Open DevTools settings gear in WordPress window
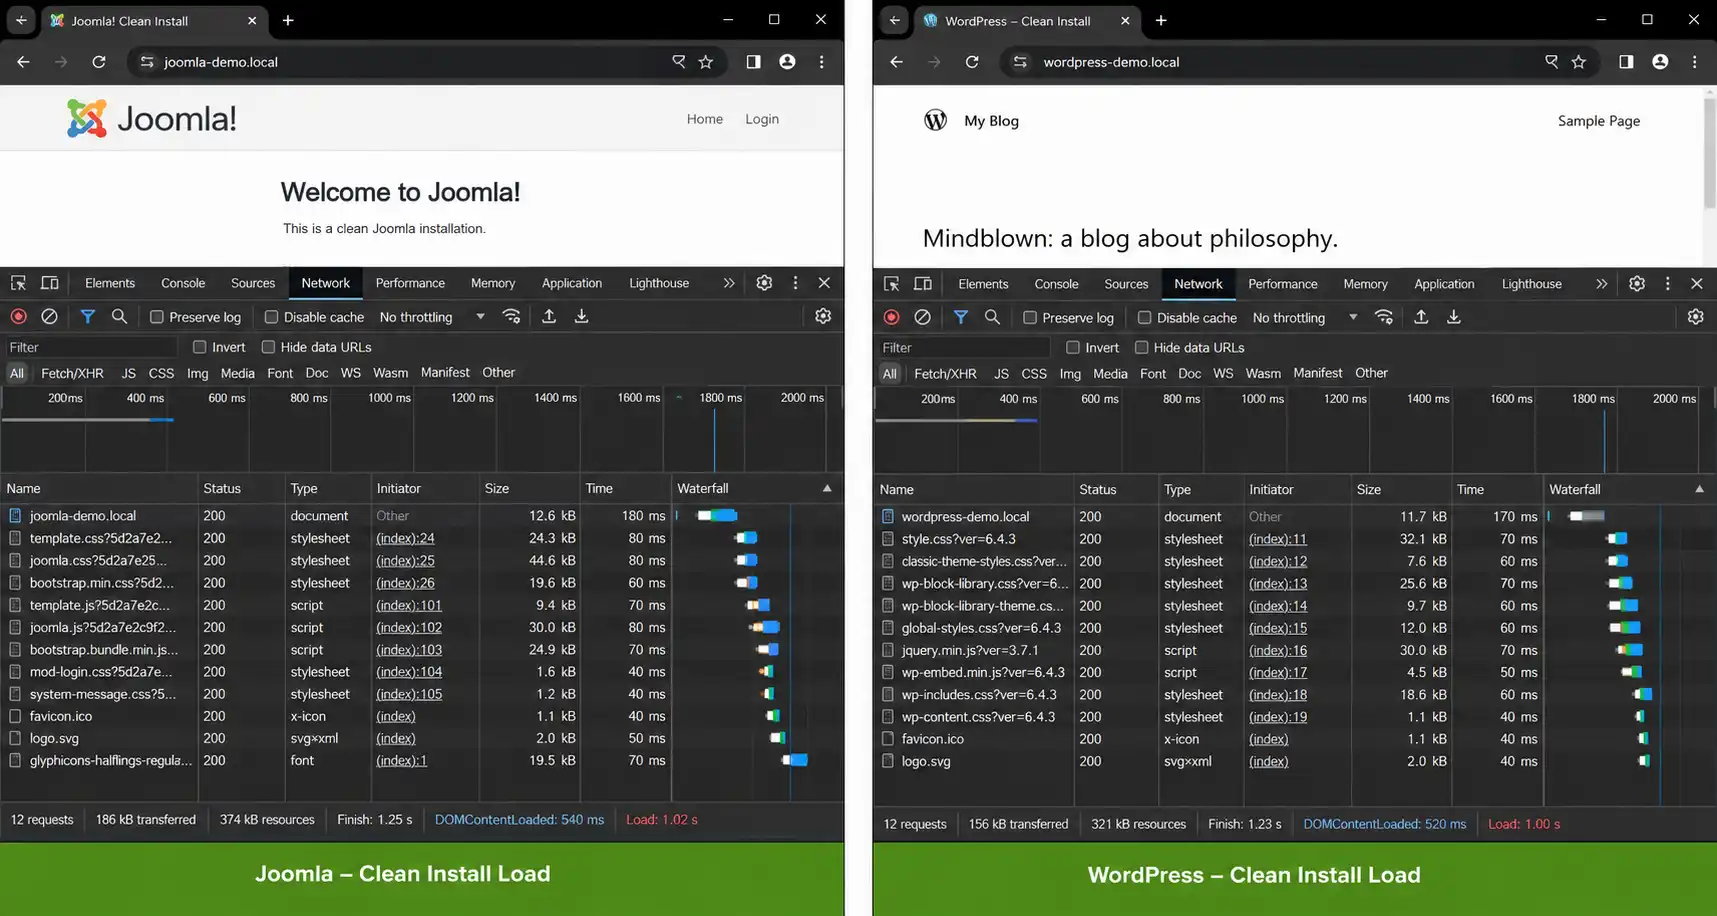Image resolution: width=1717 pixels, height=916 pixels. pos(1637,284)
